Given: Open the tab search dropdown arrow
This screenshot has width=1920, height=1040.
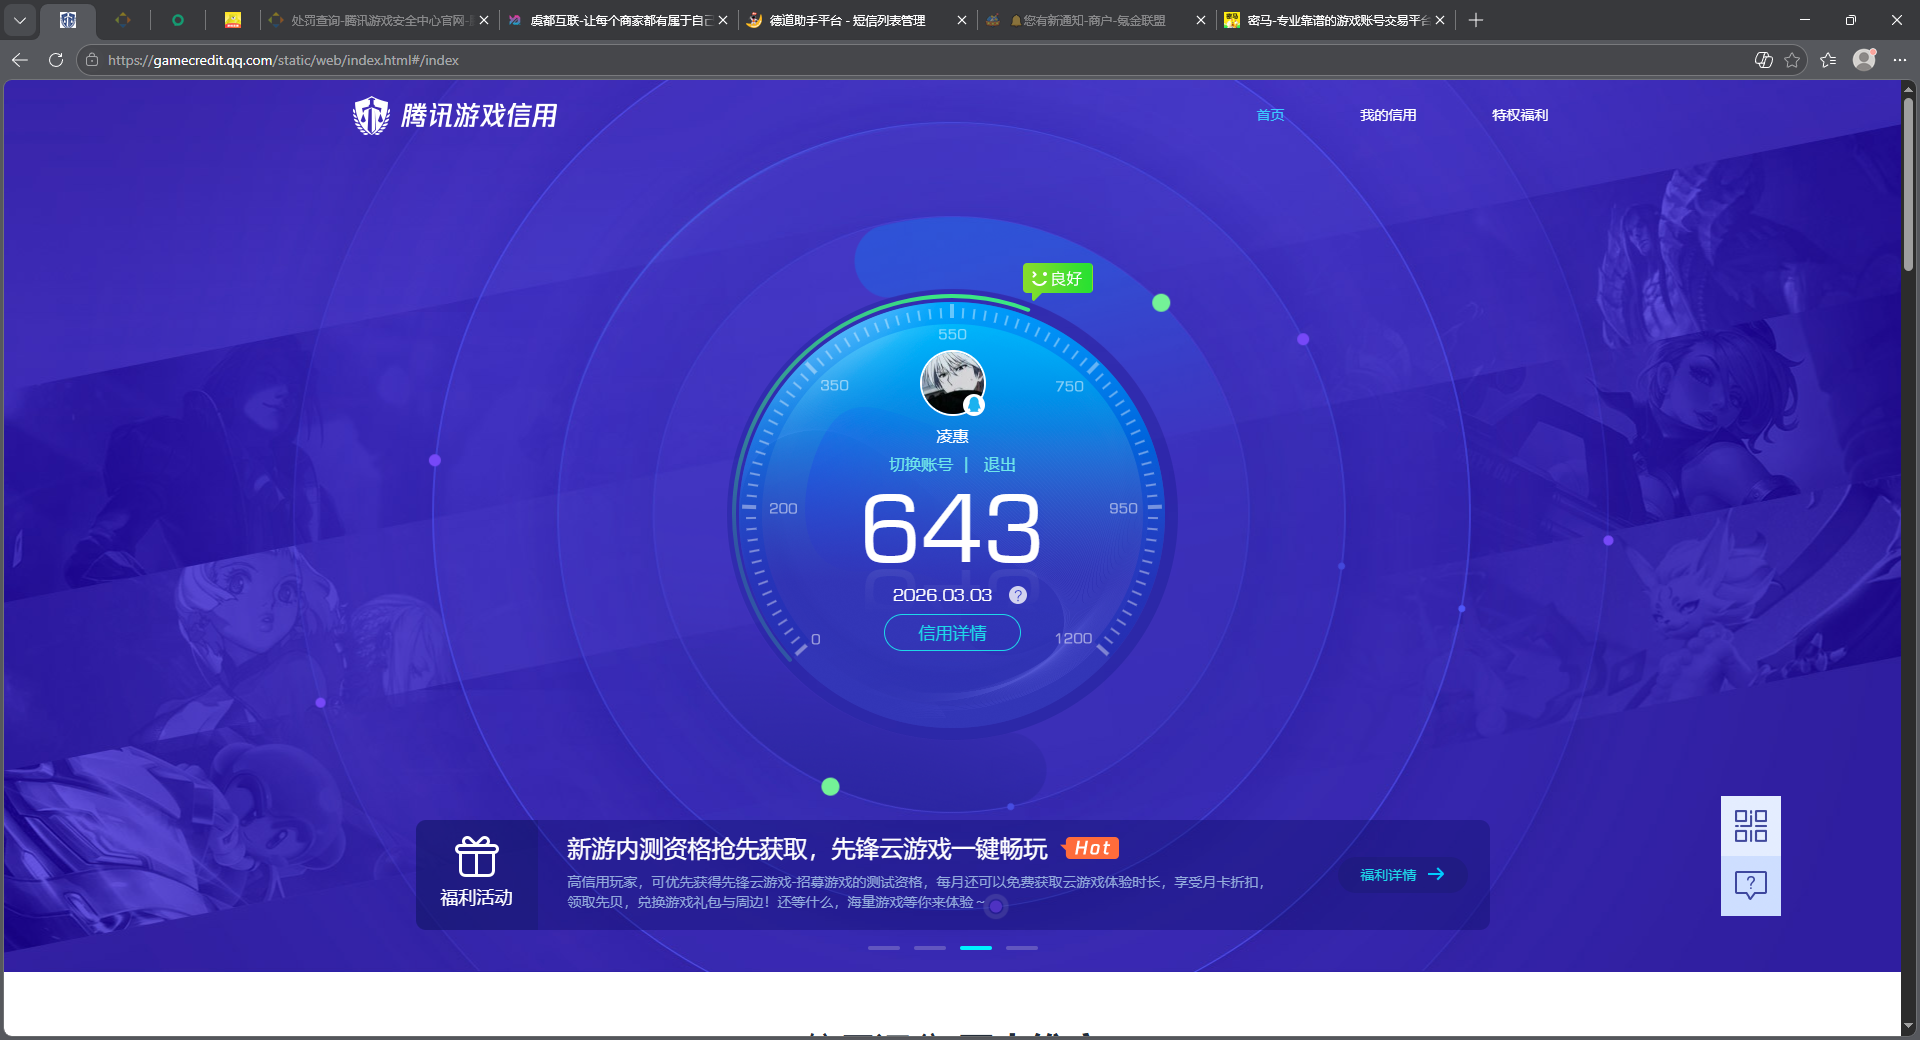Looking at the screenshot, I should click(20, 20).
